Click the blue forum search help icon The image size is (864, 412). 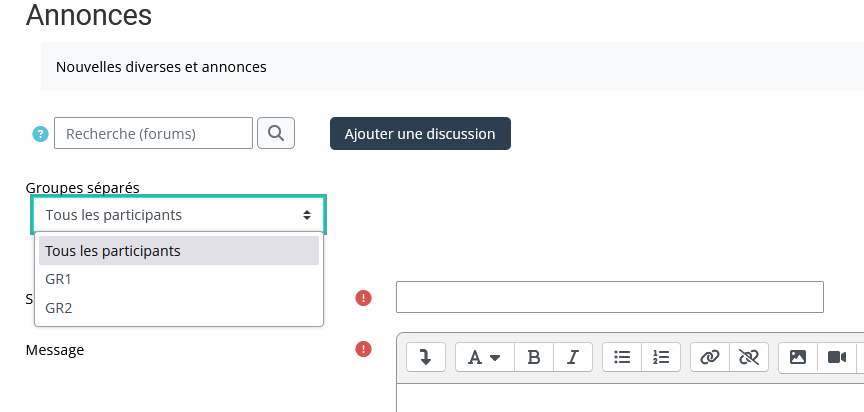(40, 134)
